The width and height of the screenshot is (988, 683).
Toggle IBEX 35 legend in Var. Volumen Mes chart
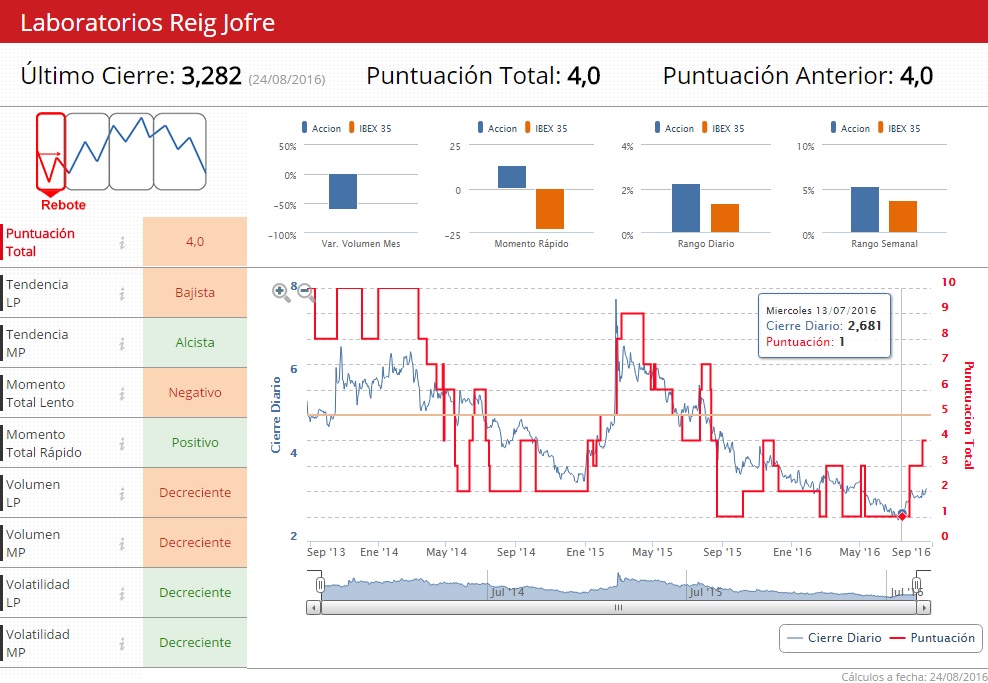click(370, 128)
